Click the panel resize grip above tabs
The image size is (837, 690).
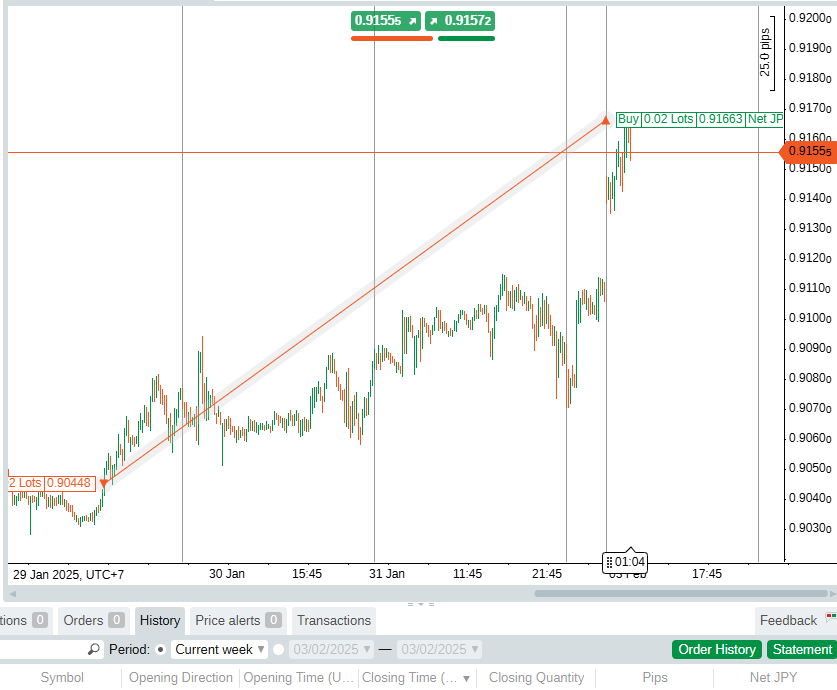419,604
